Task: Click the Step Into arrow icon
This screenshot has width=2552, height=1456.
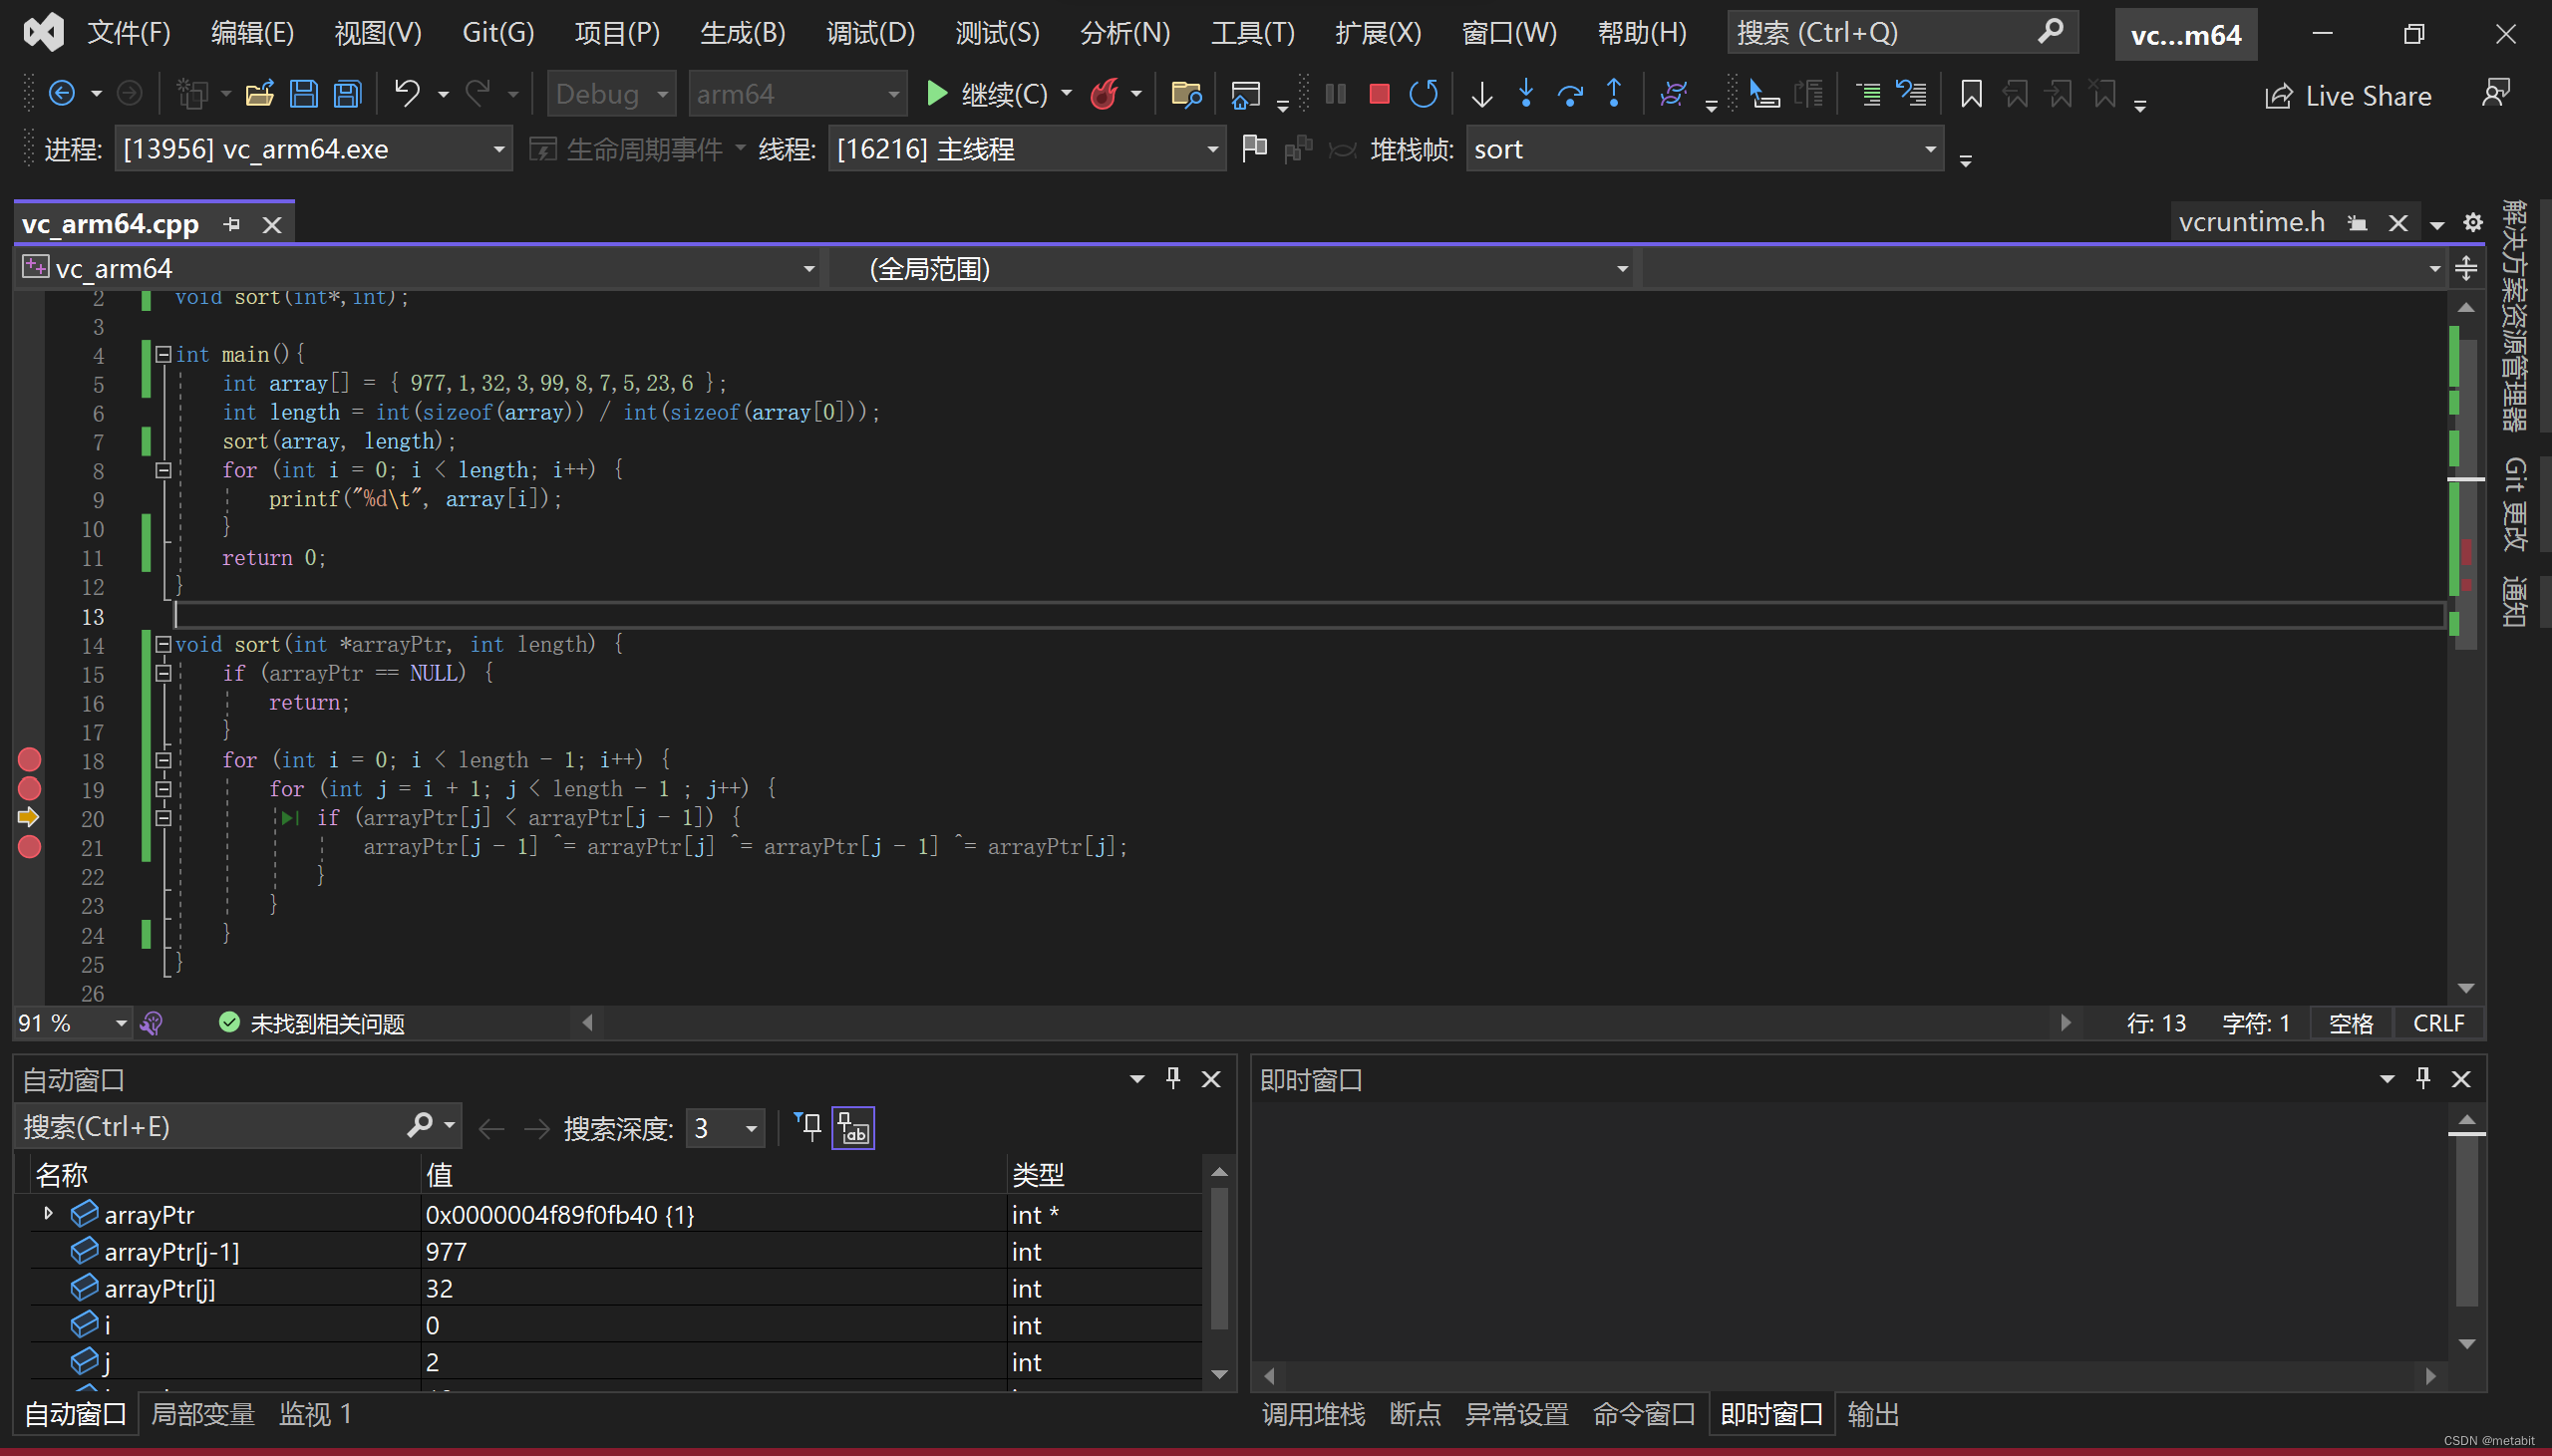Action: pos(1526,94)
